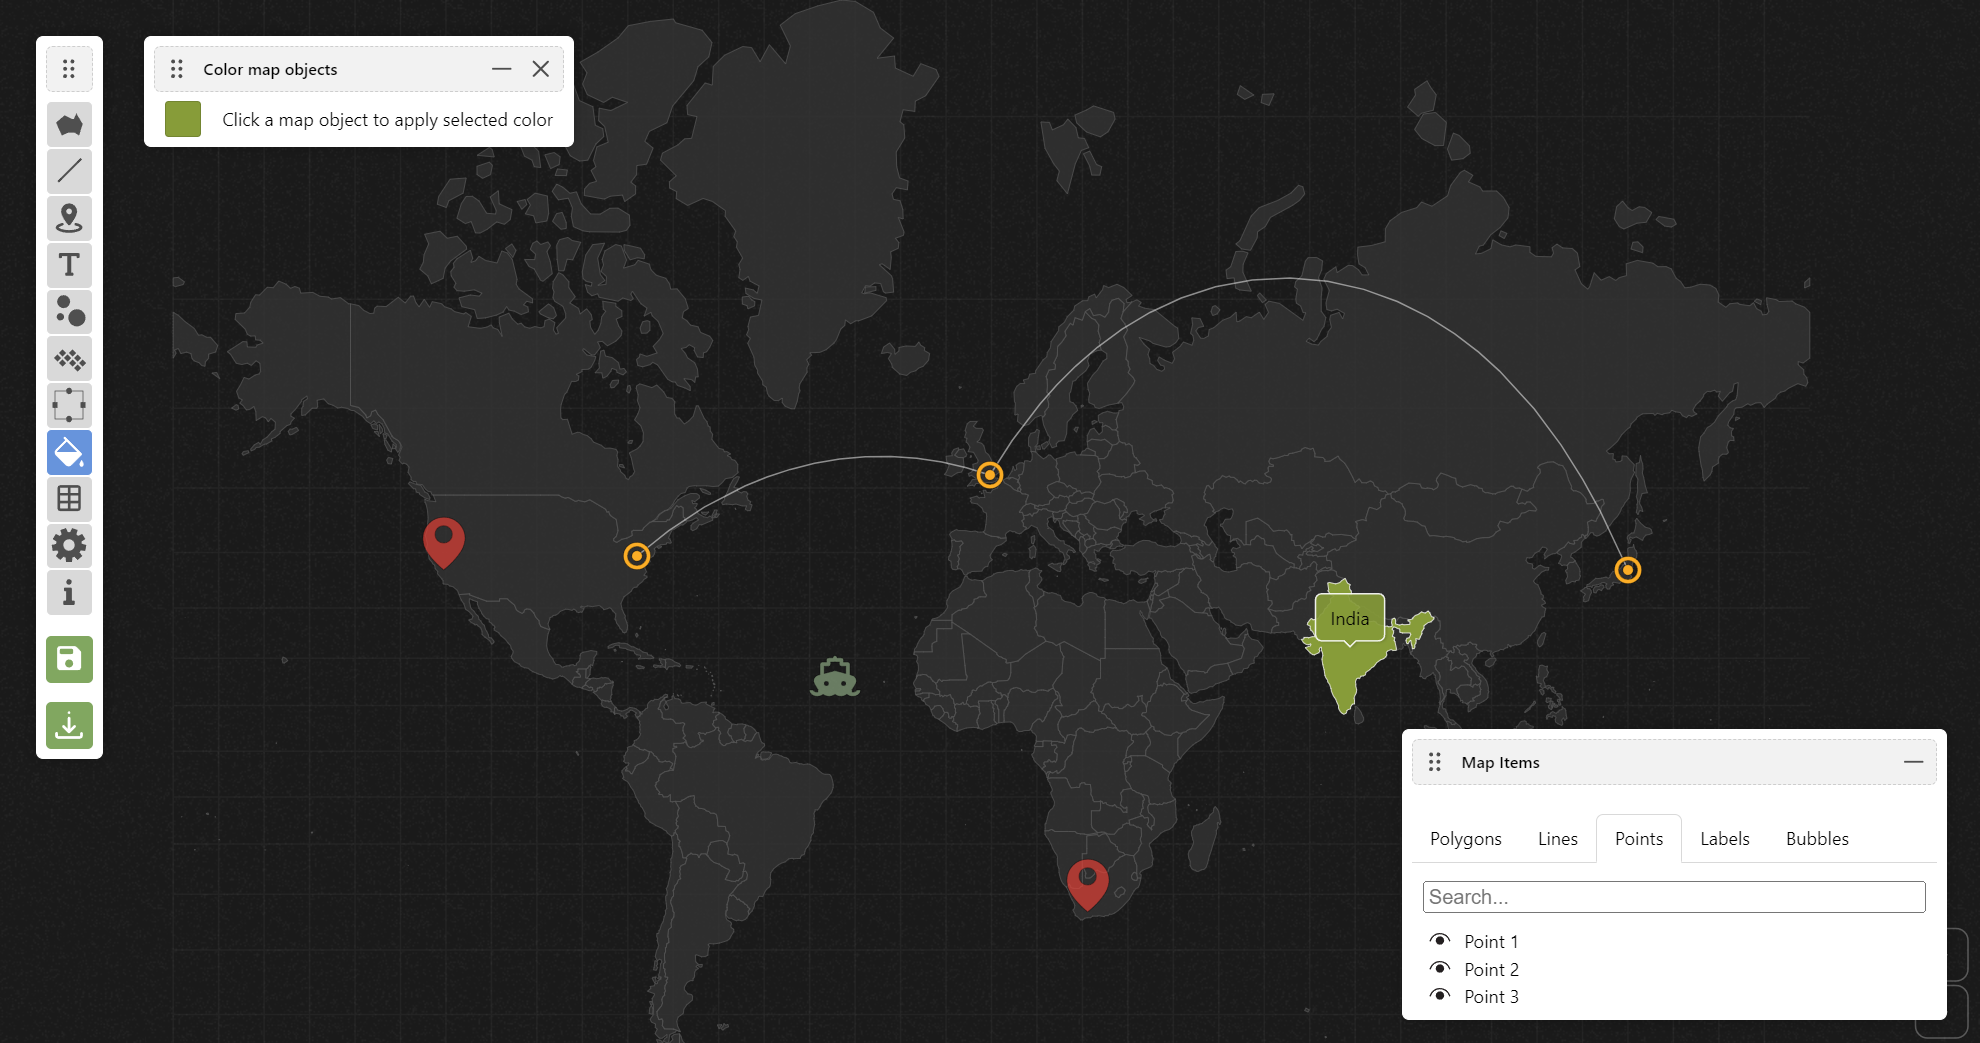Image resolution: width=1980 pixels, height=1043 pixels.
Task: Open the map settings gear
Action: point(69,545)
